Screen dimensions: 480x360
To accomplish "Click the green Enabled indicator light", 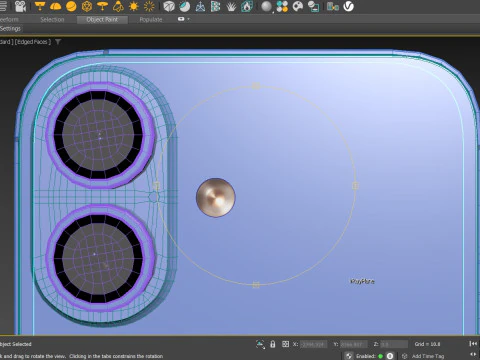I will point(380,356).
